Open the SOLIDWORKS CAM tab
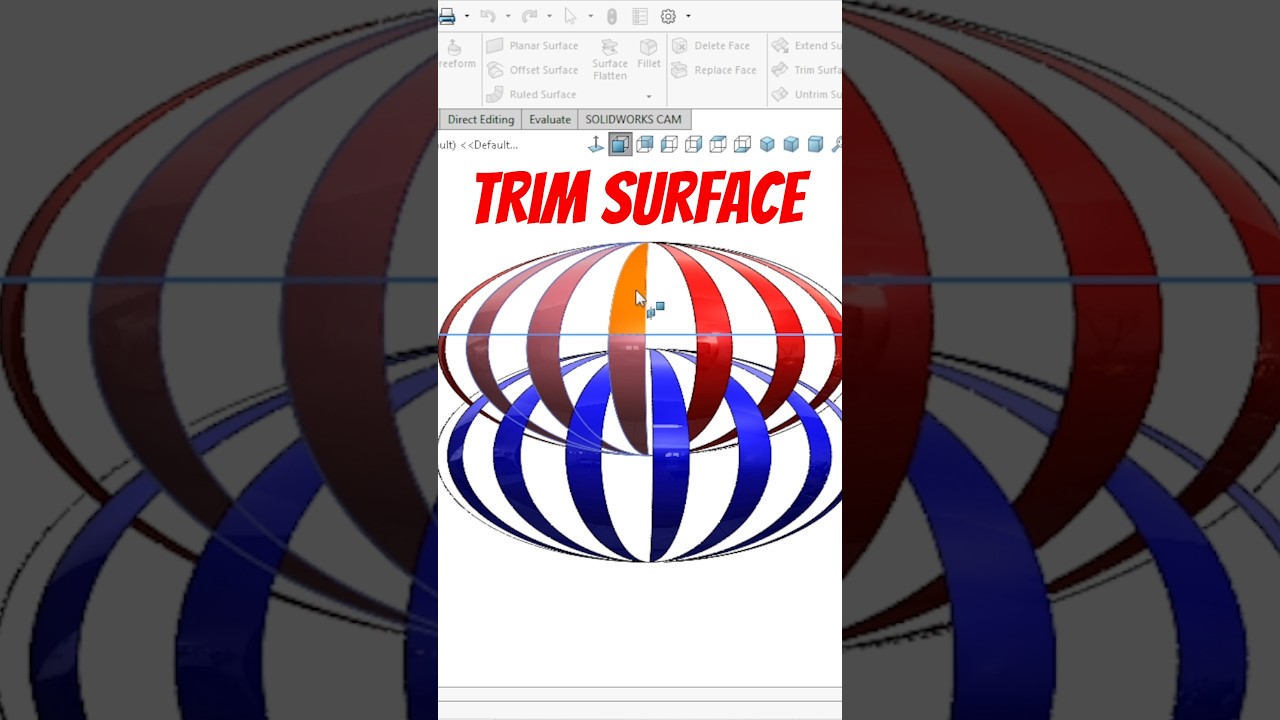 click(633, 119)
